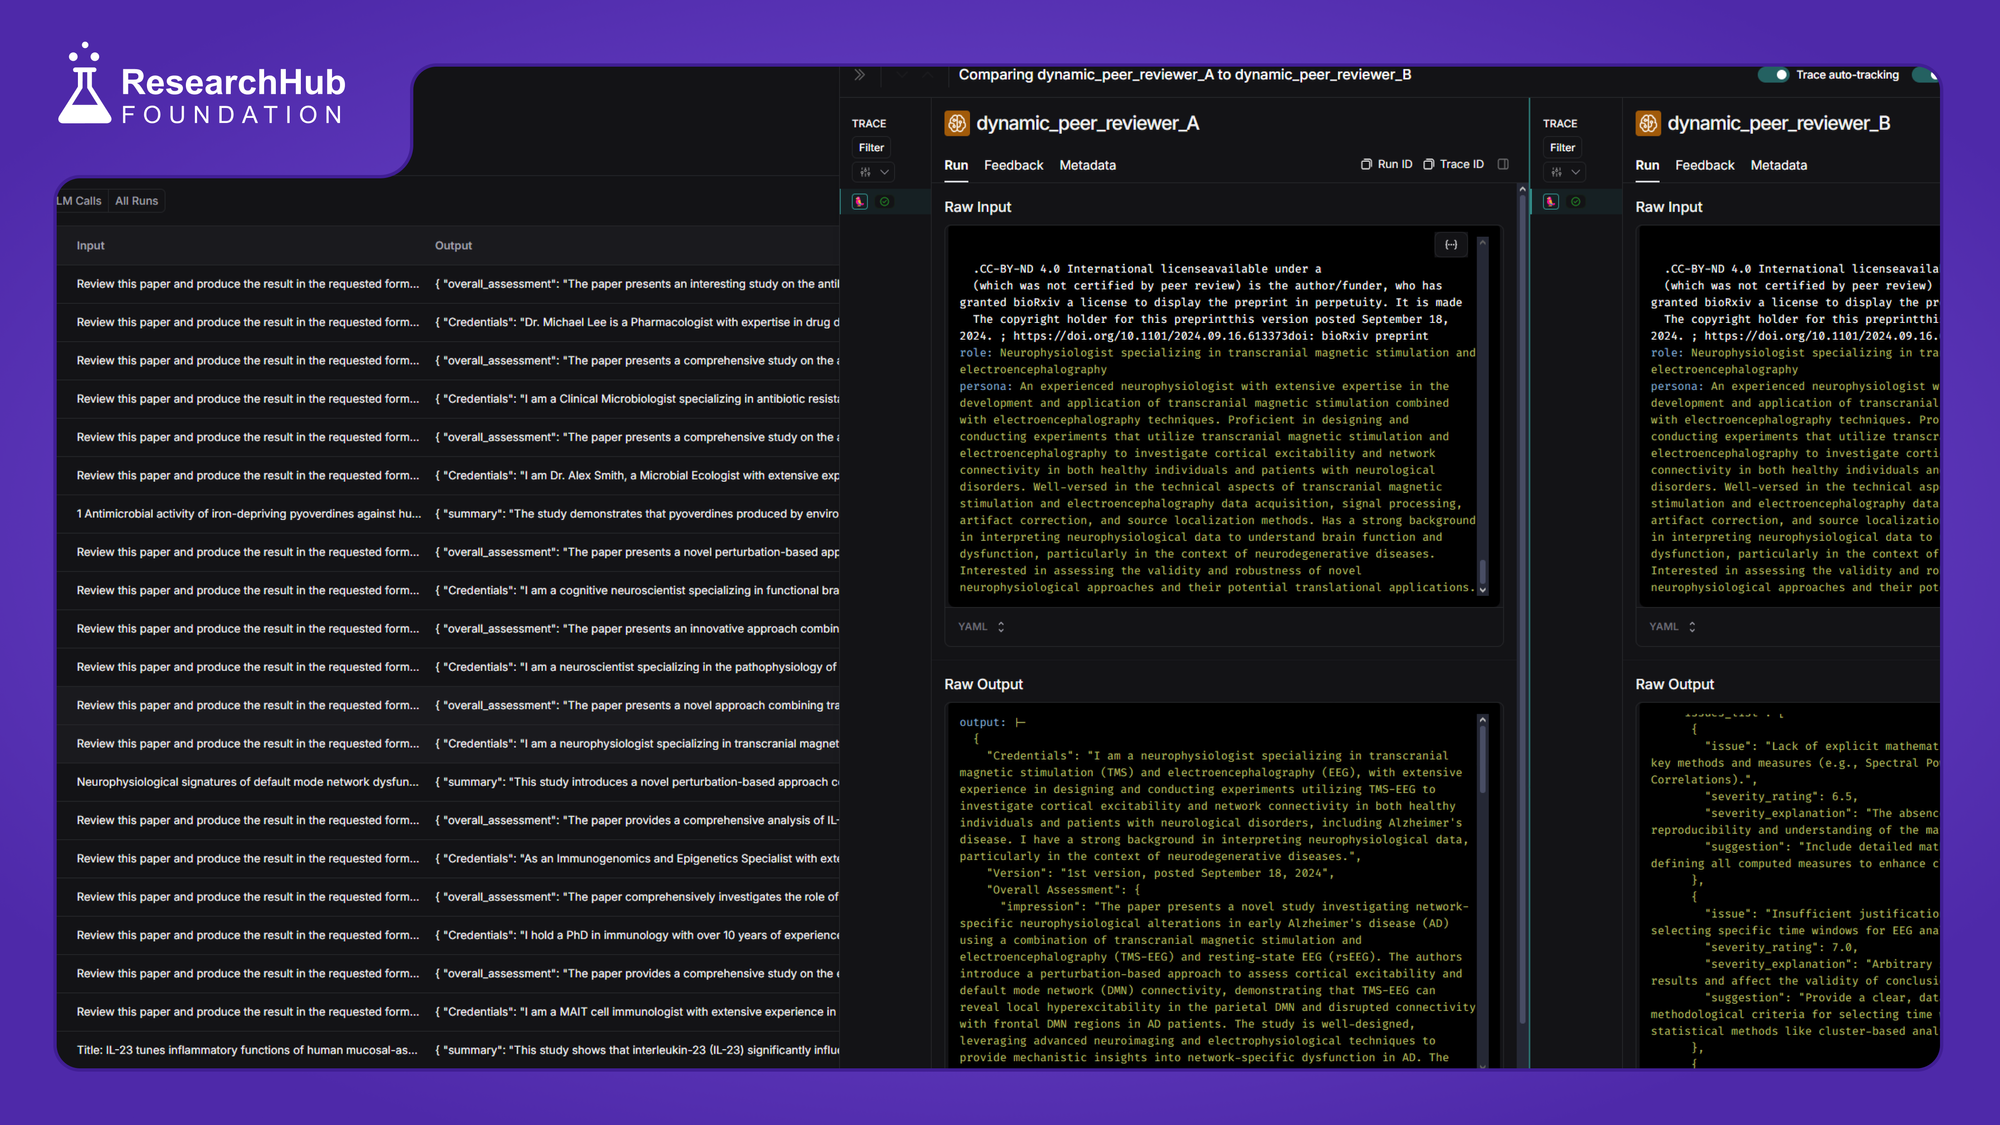Open left trace view settings dropdown
Viewport: 2000px width, 1125px height.
[x=872, y=172]
